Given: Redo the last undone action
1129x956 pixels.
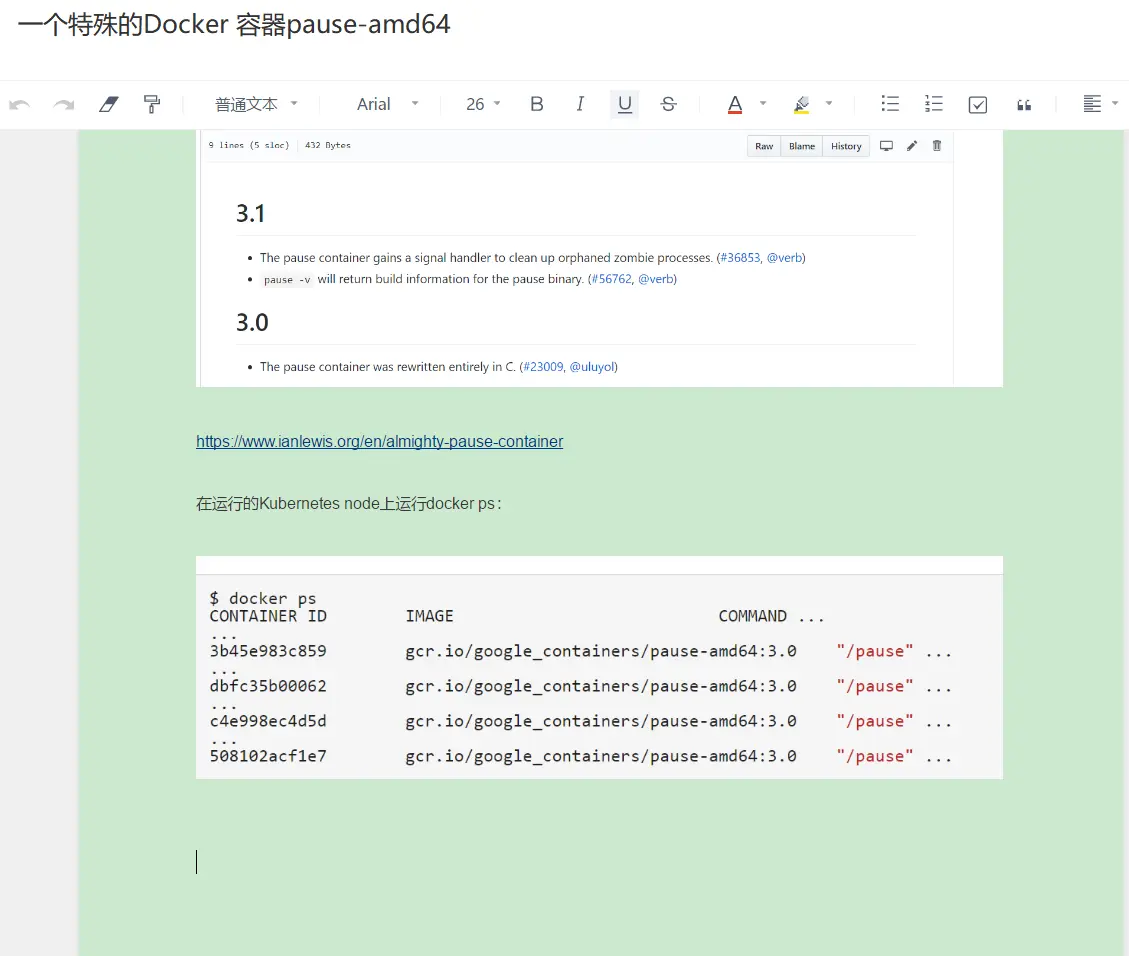Looking at the screenshot, I should (x=64, y=104).
